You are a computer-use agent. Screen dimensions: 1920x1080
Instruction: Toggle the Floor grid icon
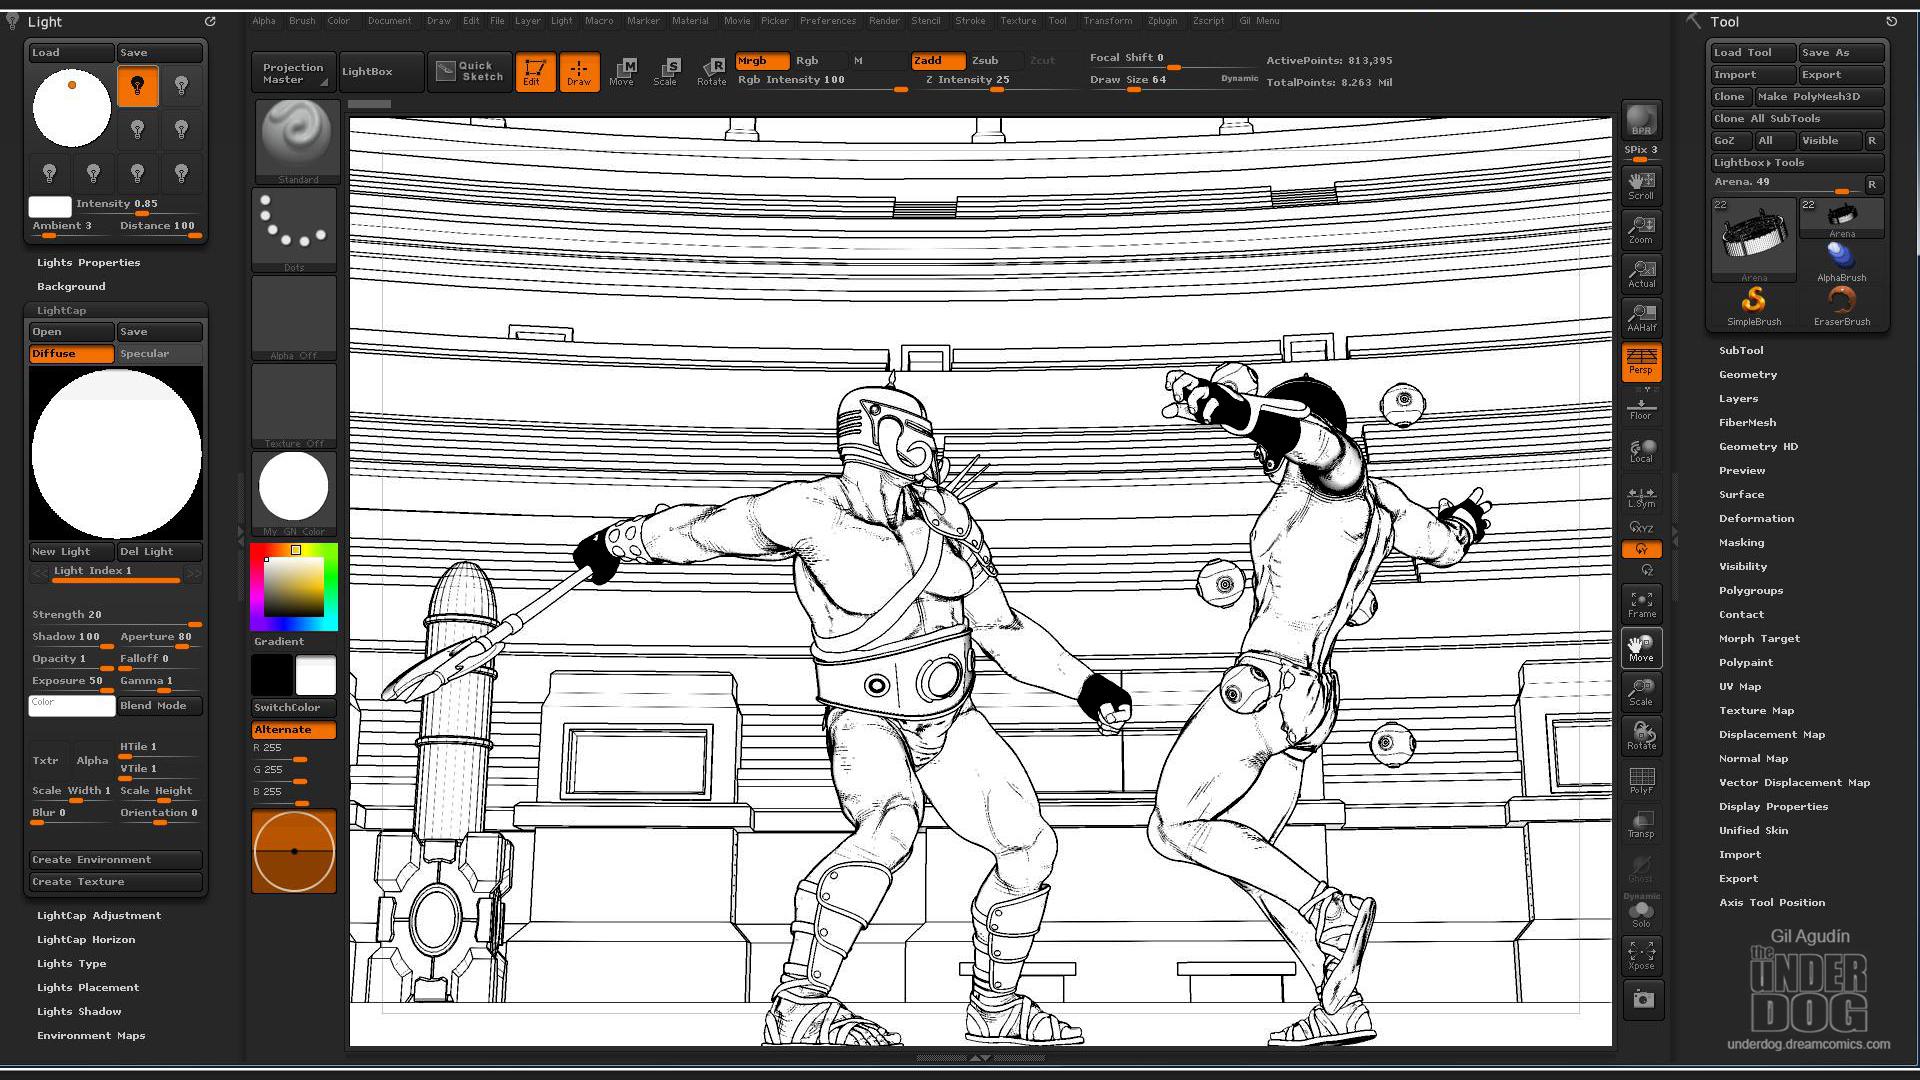[1641, 408]
